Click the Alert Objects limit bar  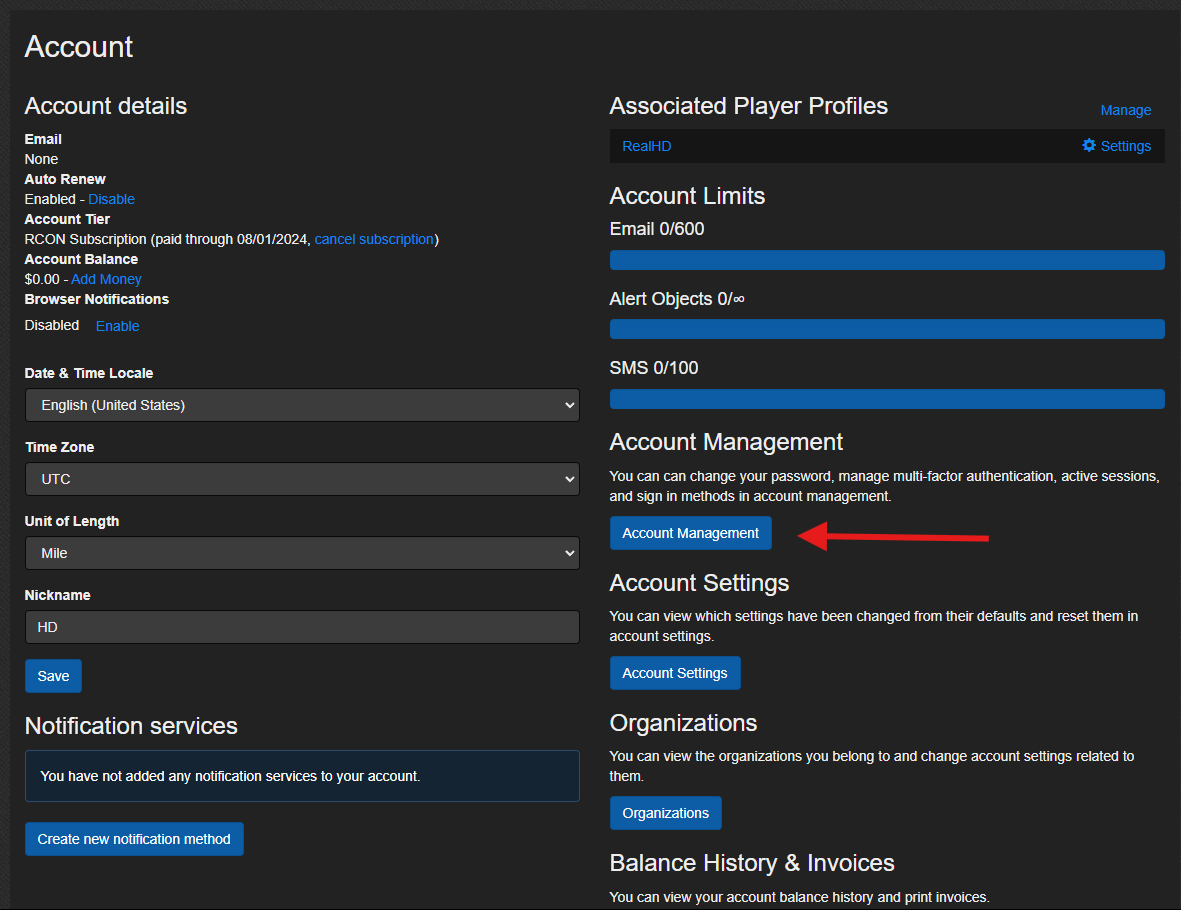coord(887,329)
